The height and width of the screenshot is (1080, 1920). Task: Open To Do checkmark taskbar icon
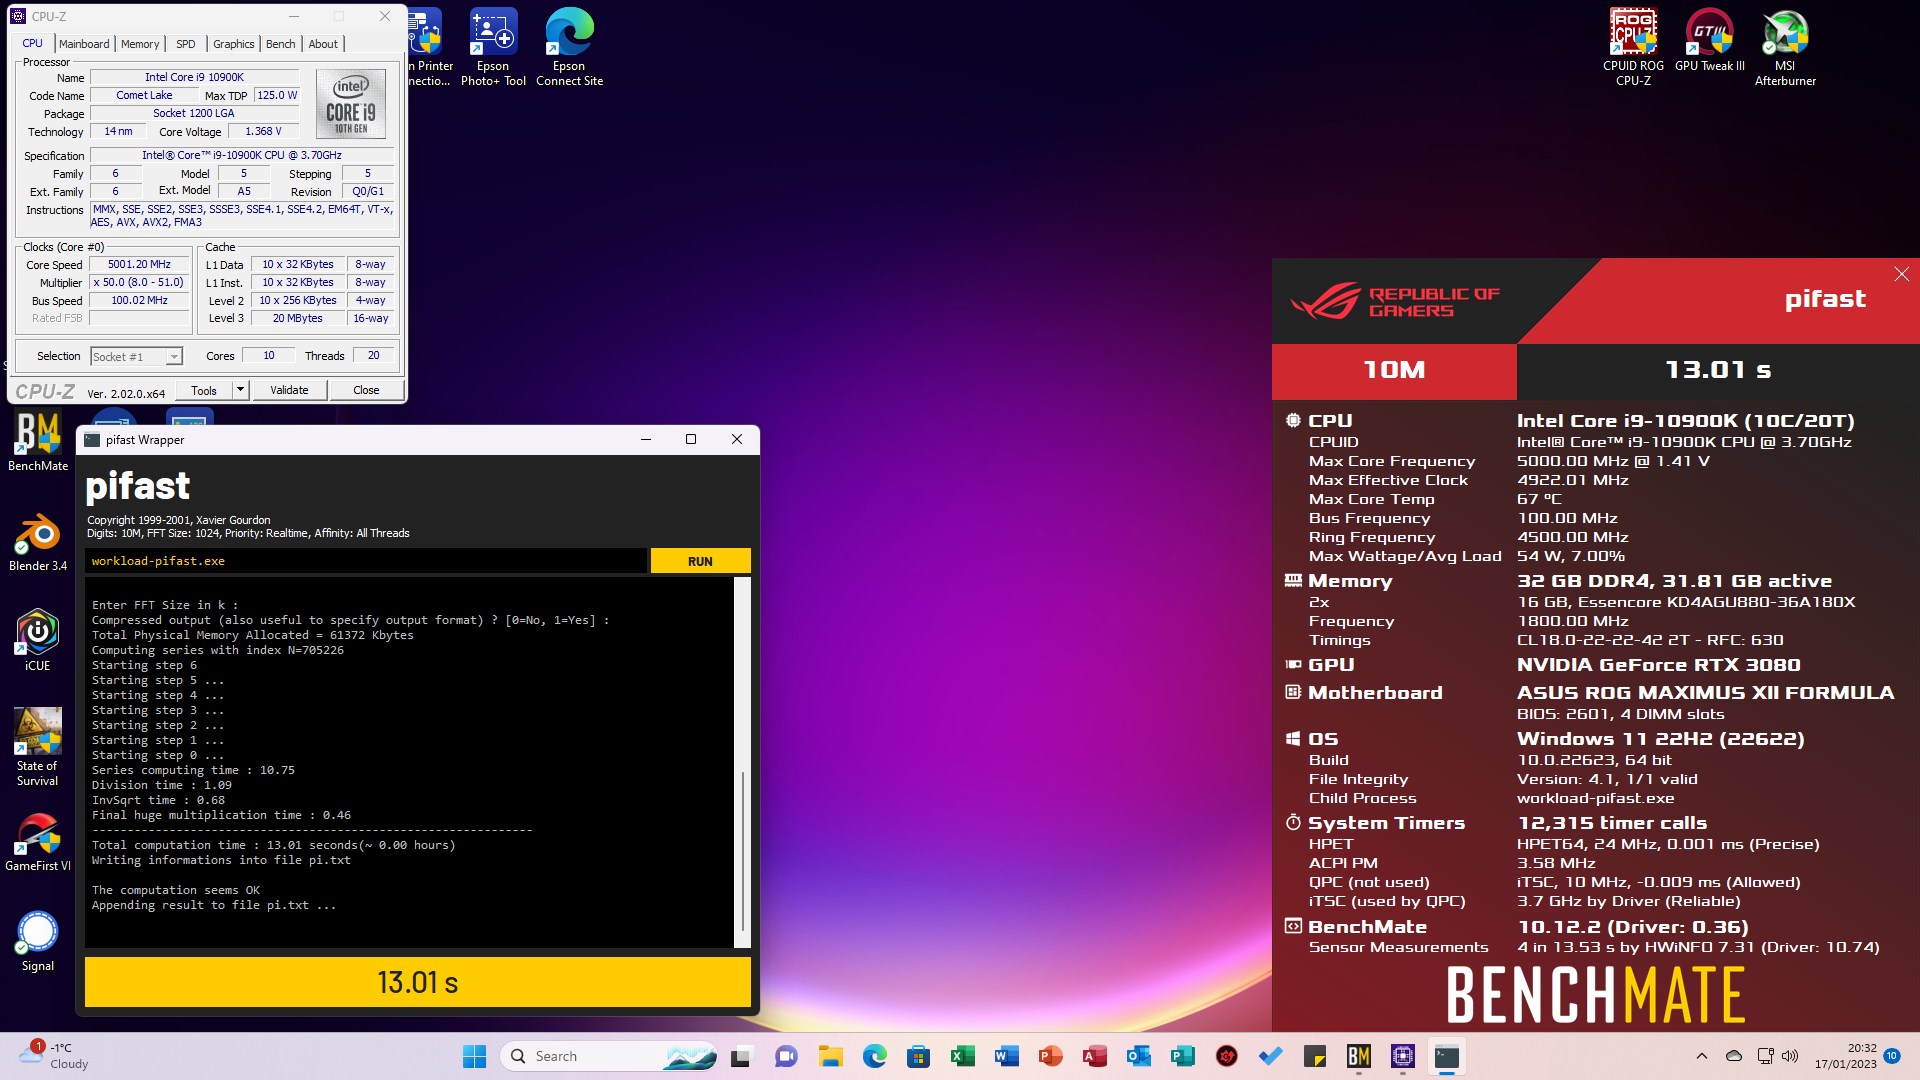coord(1270,1056)
